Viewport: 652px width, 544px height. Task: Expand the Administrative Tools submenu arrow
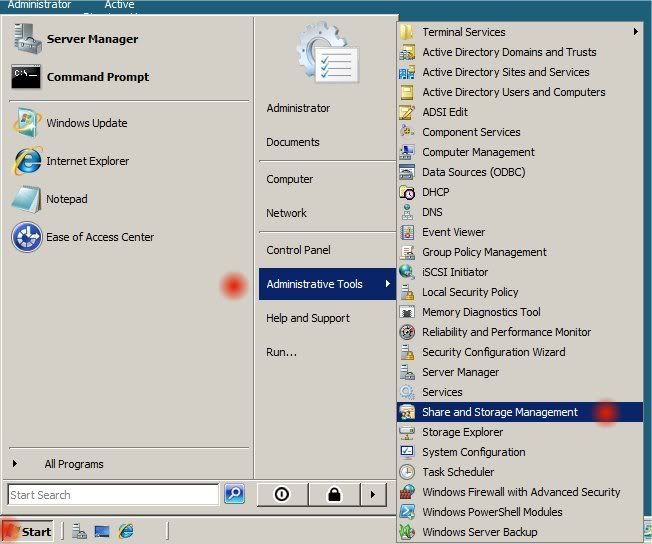point(388,284)
